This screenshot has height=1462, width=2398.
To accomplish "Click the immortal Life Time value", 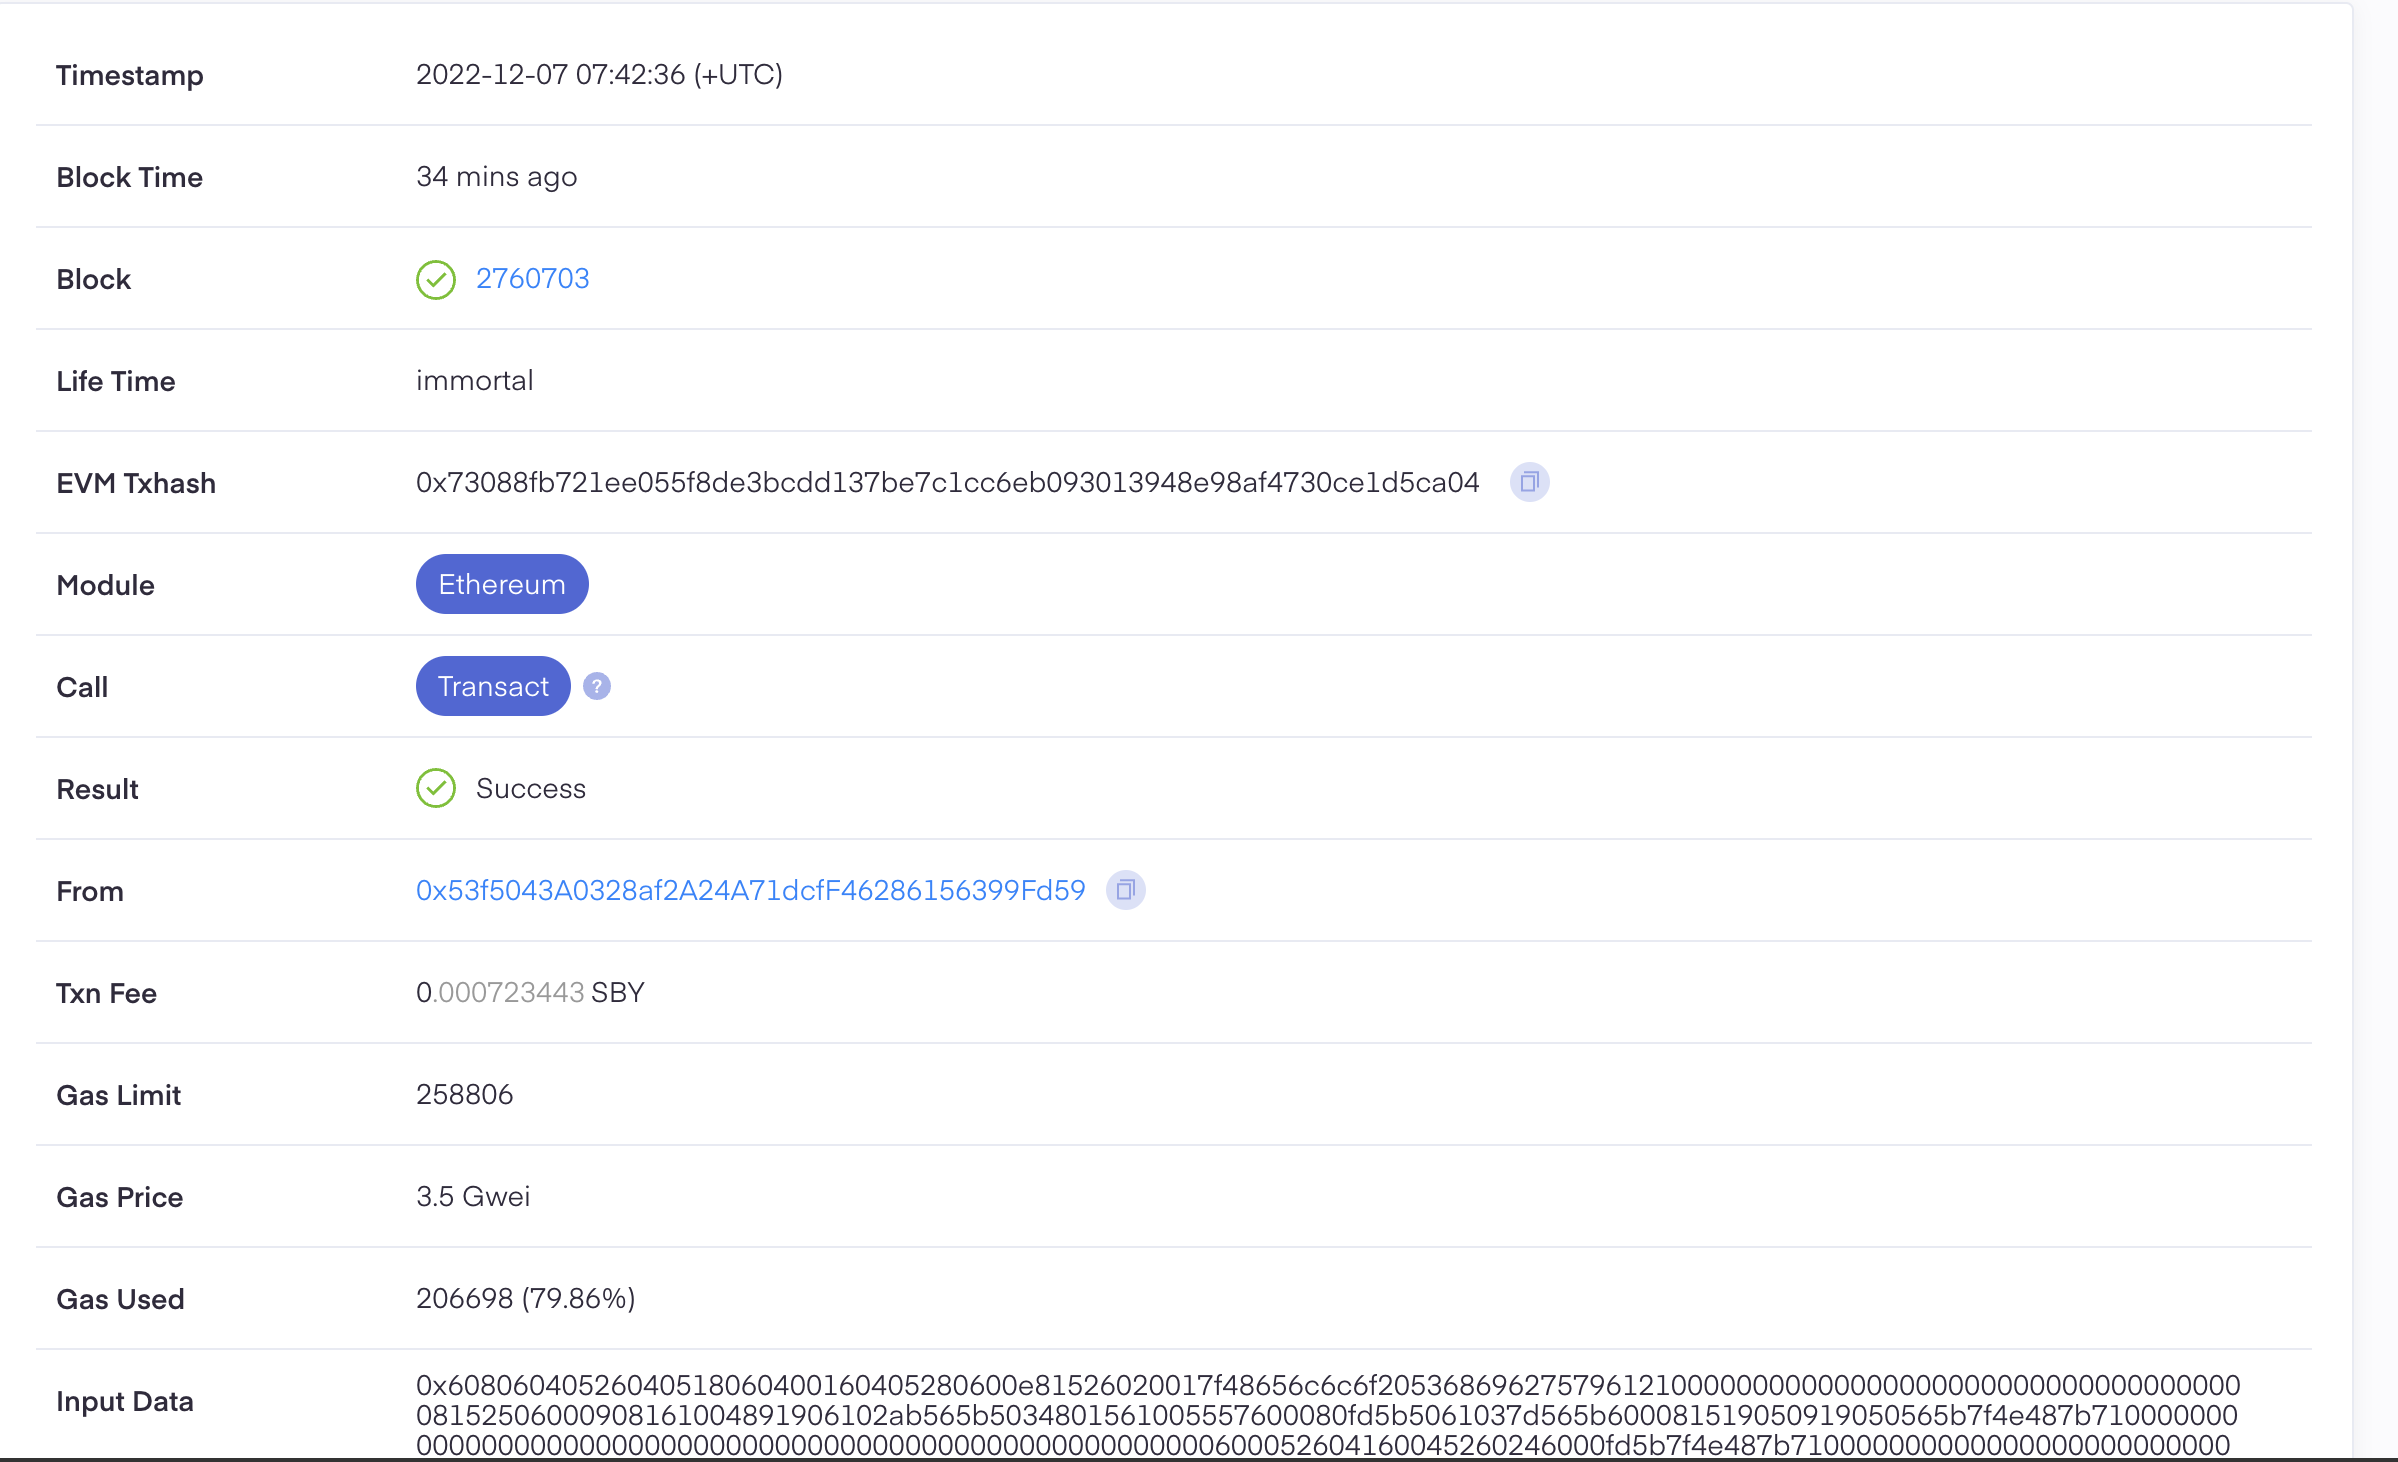I will [x=474, y=381].
